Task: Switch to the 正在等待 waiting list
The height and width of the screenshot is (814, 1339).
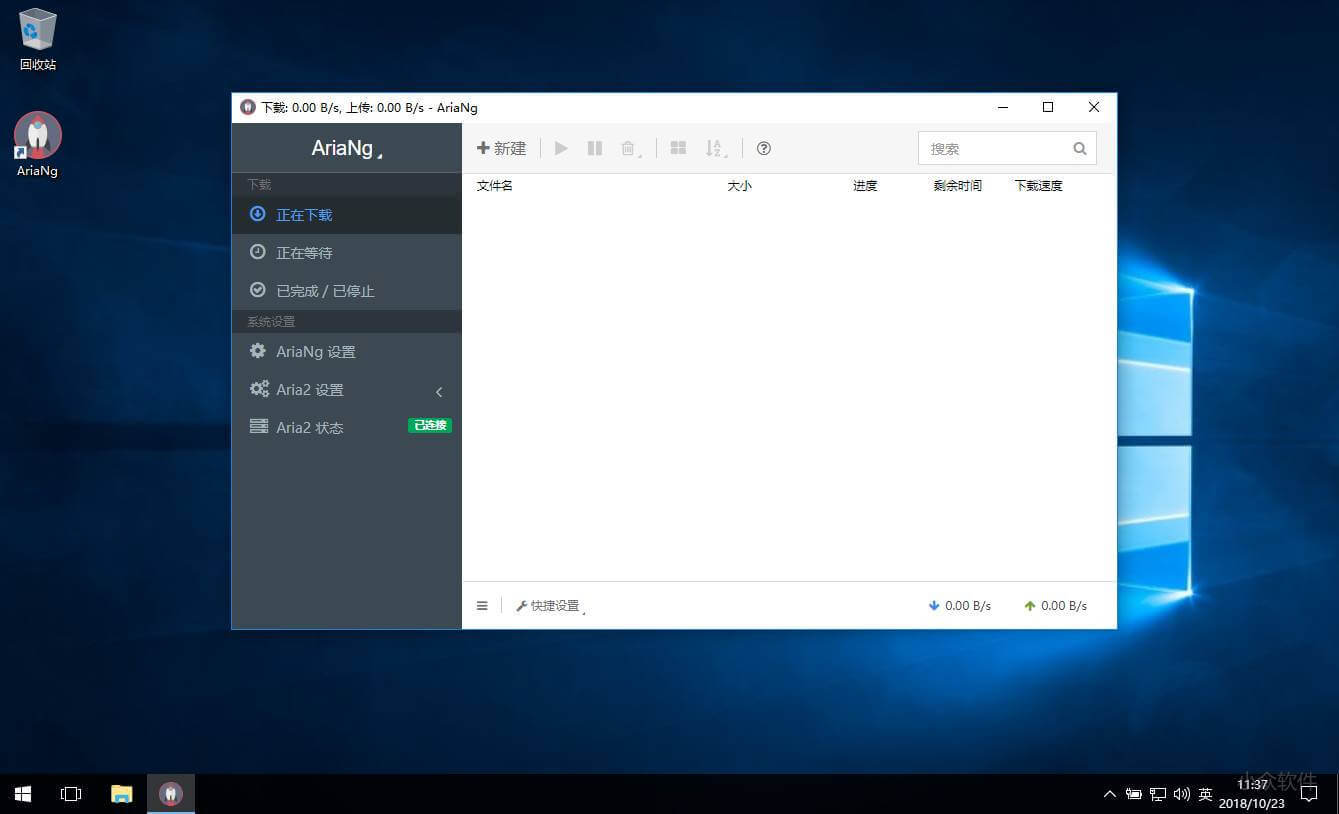Action: coord(304,252)
